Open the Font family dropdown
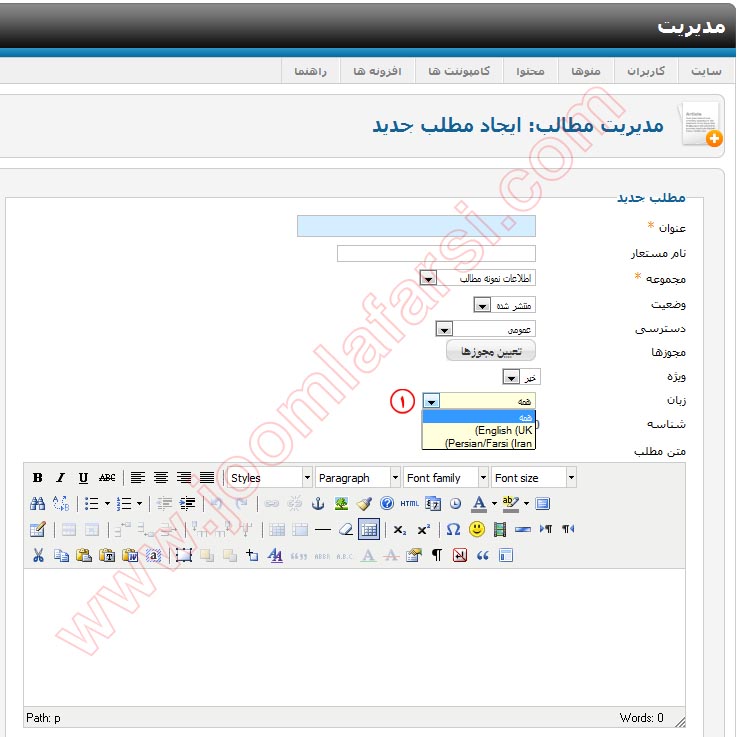 [445, 478]
